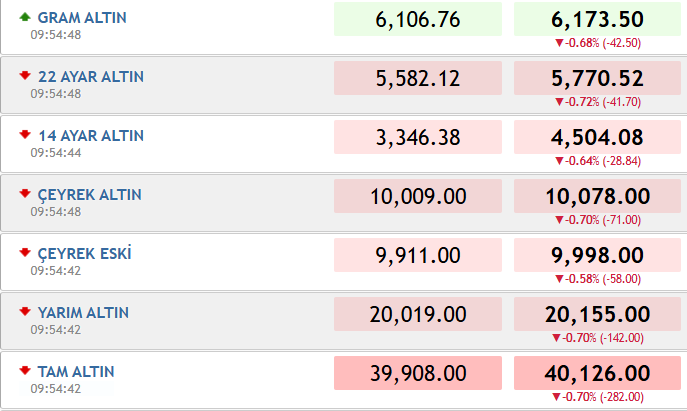
Task: Click red down arrow beside ÇEYREK ESKİ
Action: (x=25, y=252)
